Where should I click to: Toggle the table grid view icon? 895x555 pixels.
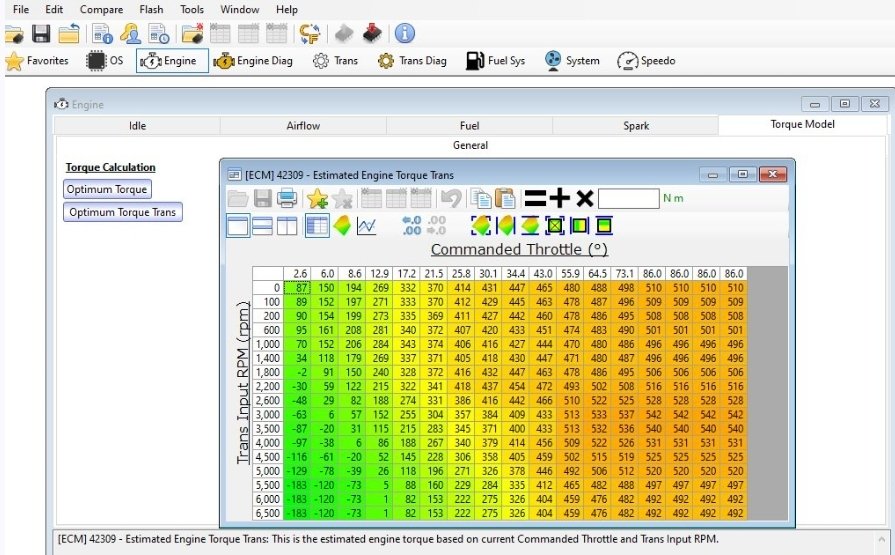[x=317, y=226]
